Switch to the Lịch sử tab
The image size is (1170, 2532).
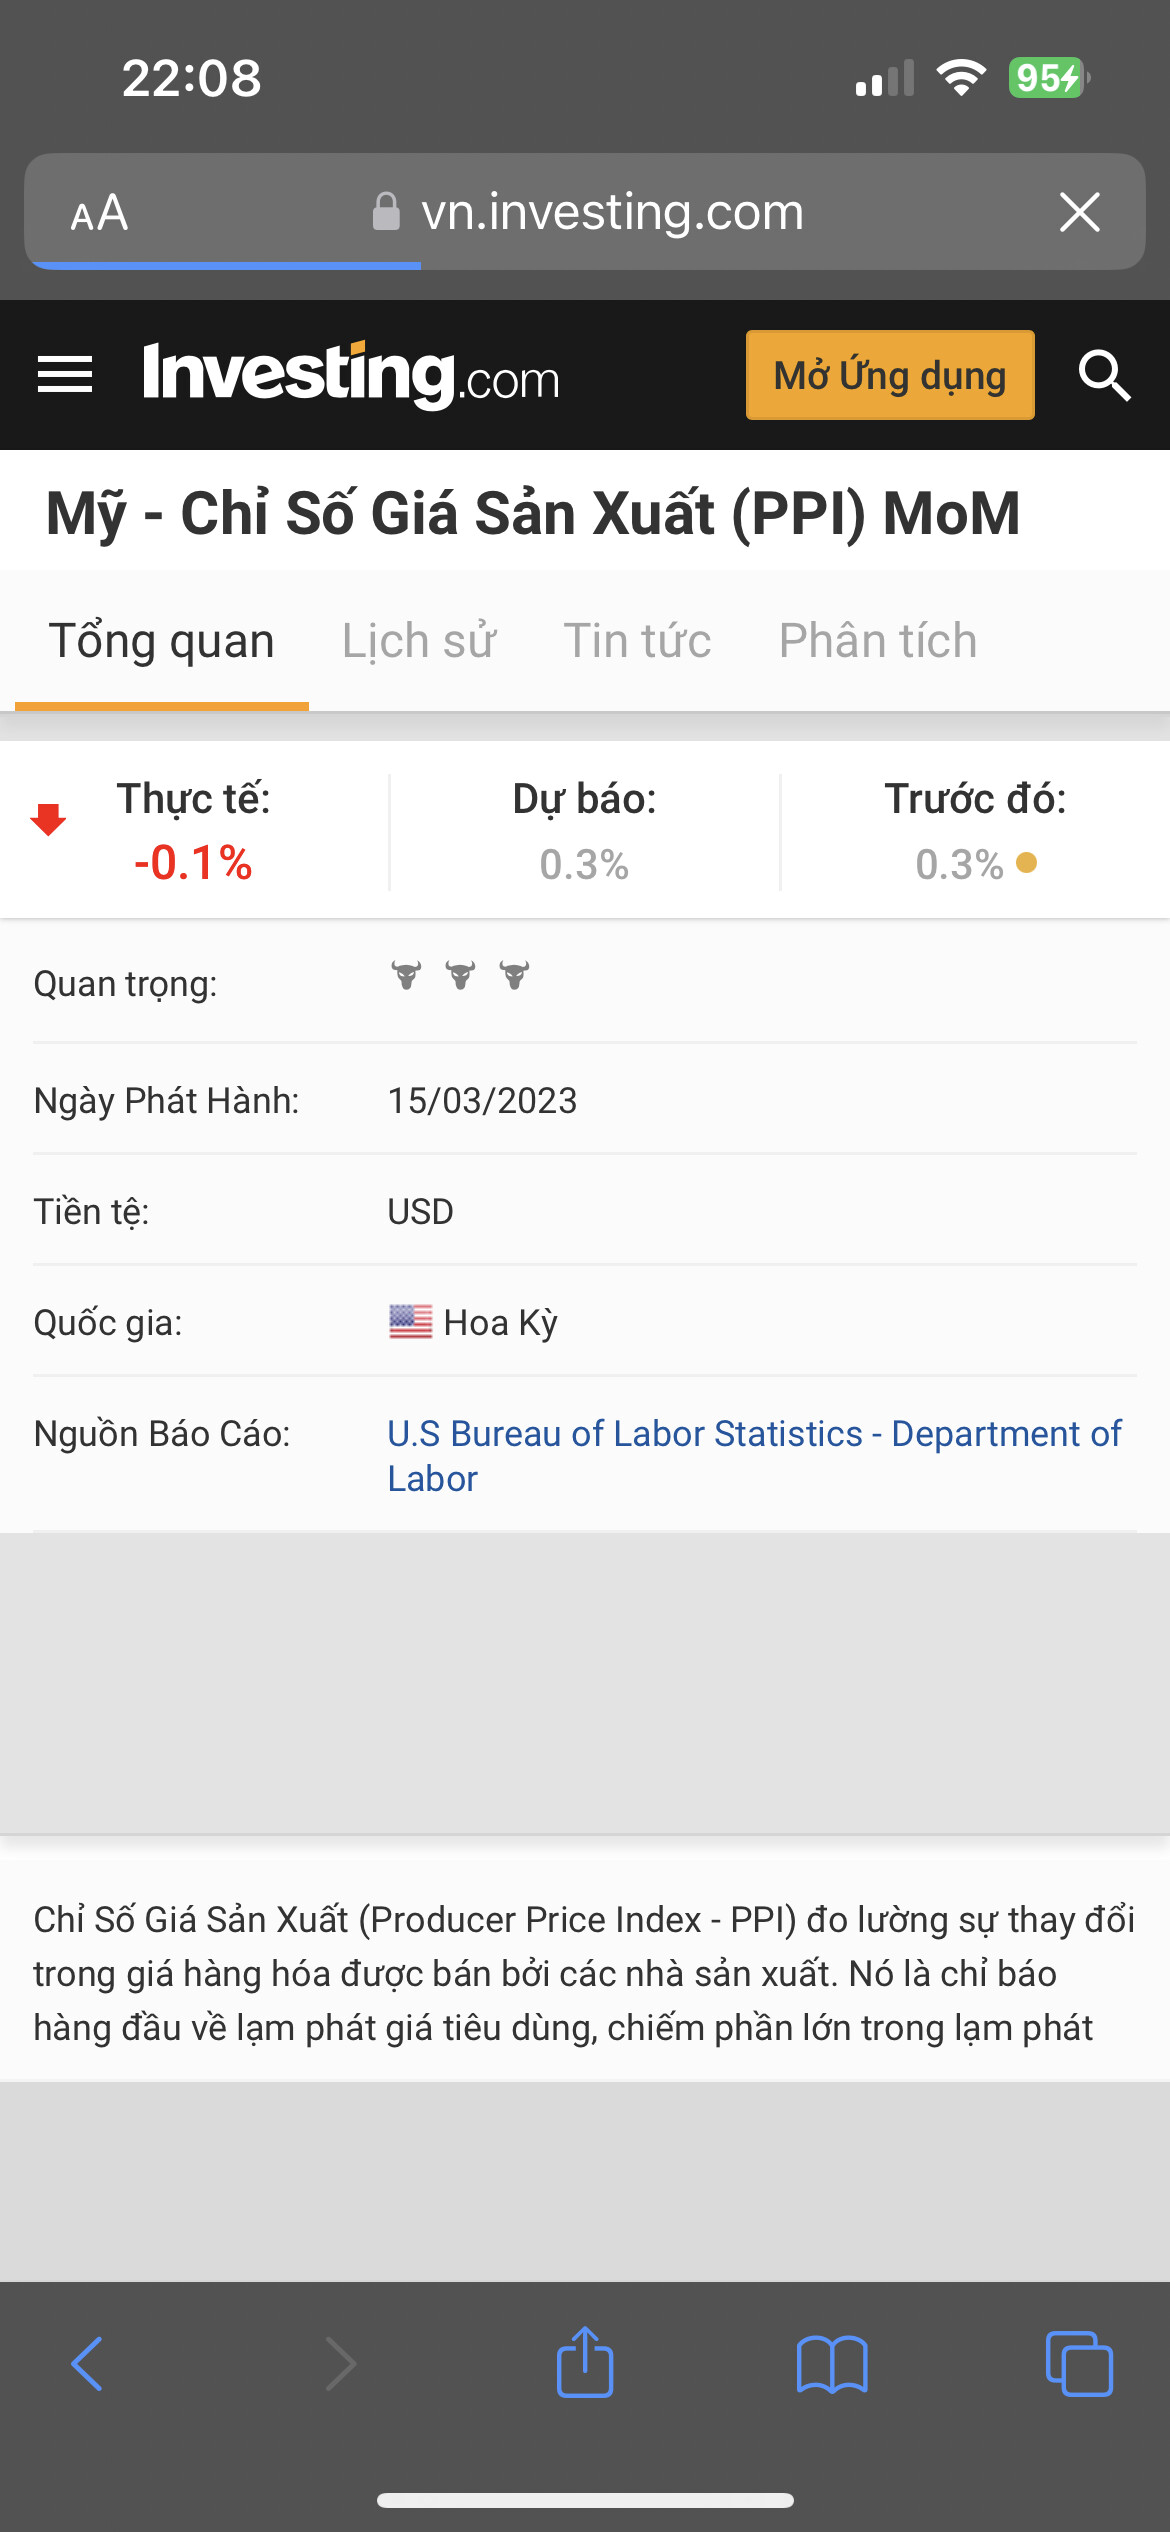click(419, 641)
